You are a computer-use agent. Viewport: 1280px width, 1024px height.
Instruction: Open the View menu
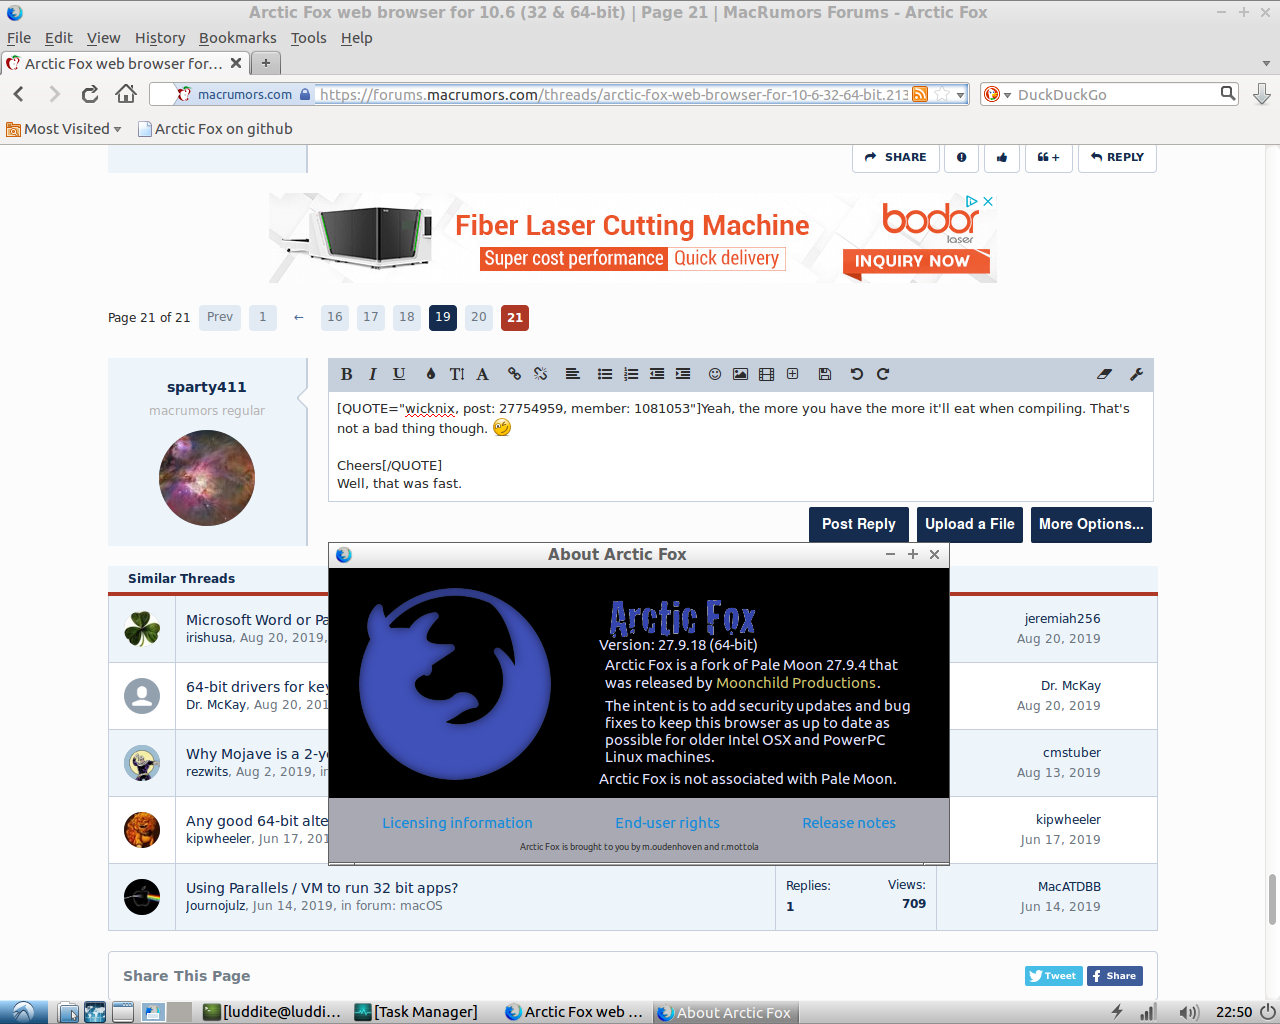click(104, 38)
